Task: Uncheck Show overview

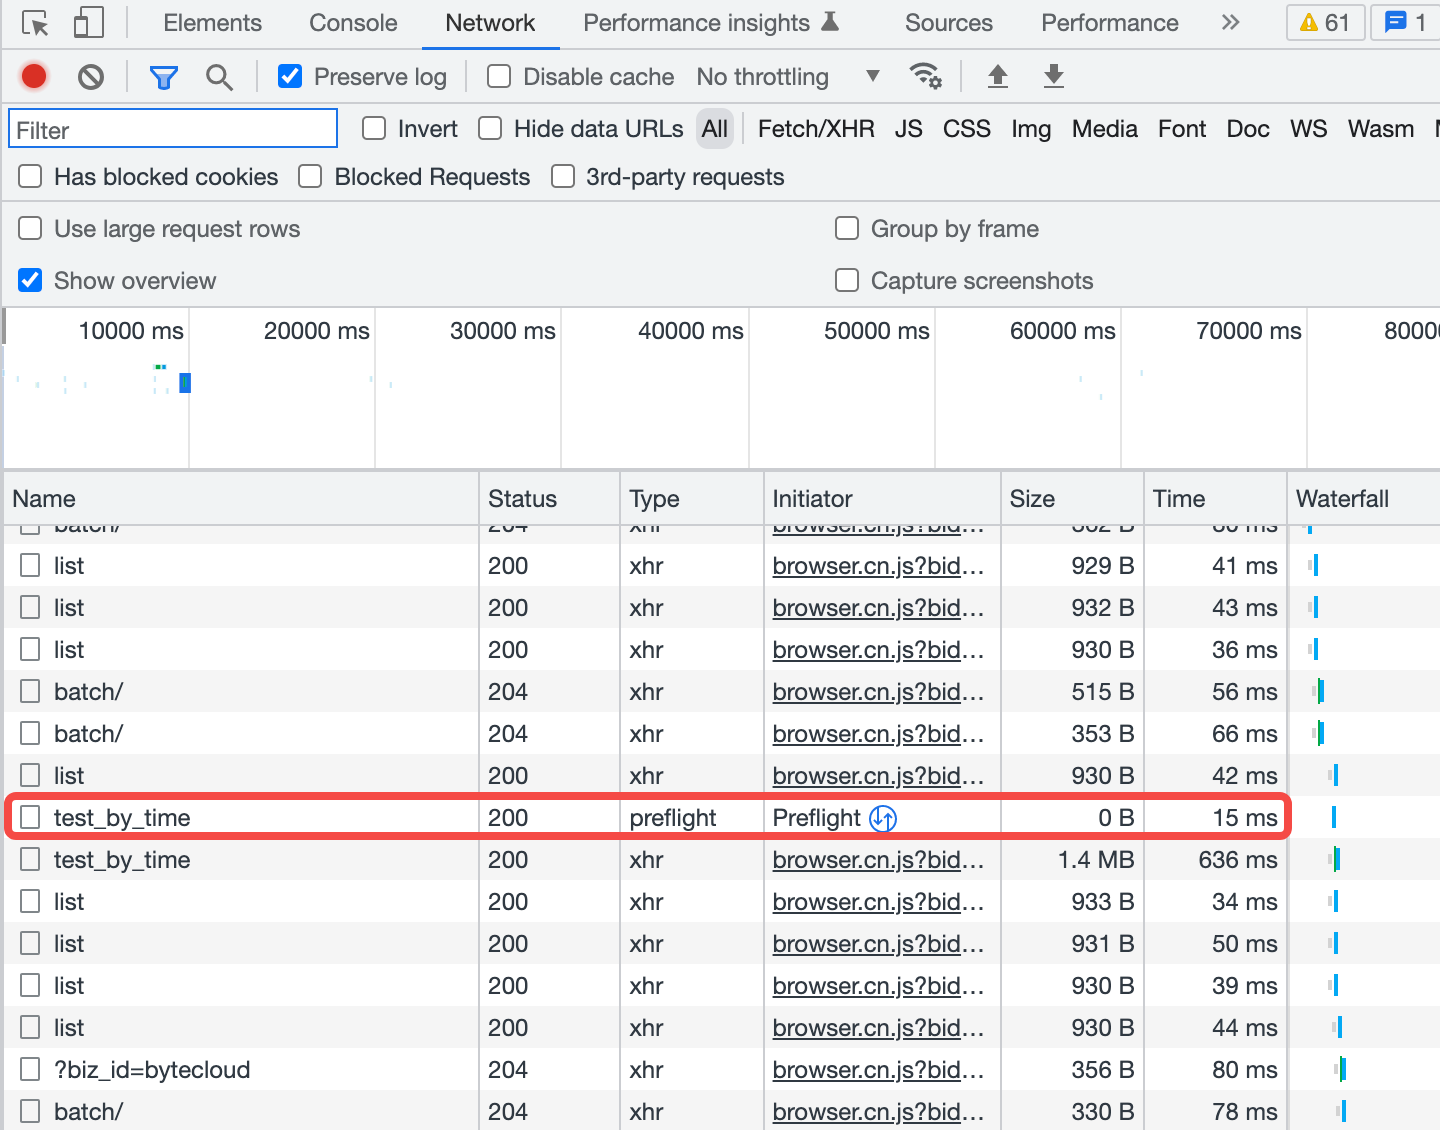Action: click(31, 280)
